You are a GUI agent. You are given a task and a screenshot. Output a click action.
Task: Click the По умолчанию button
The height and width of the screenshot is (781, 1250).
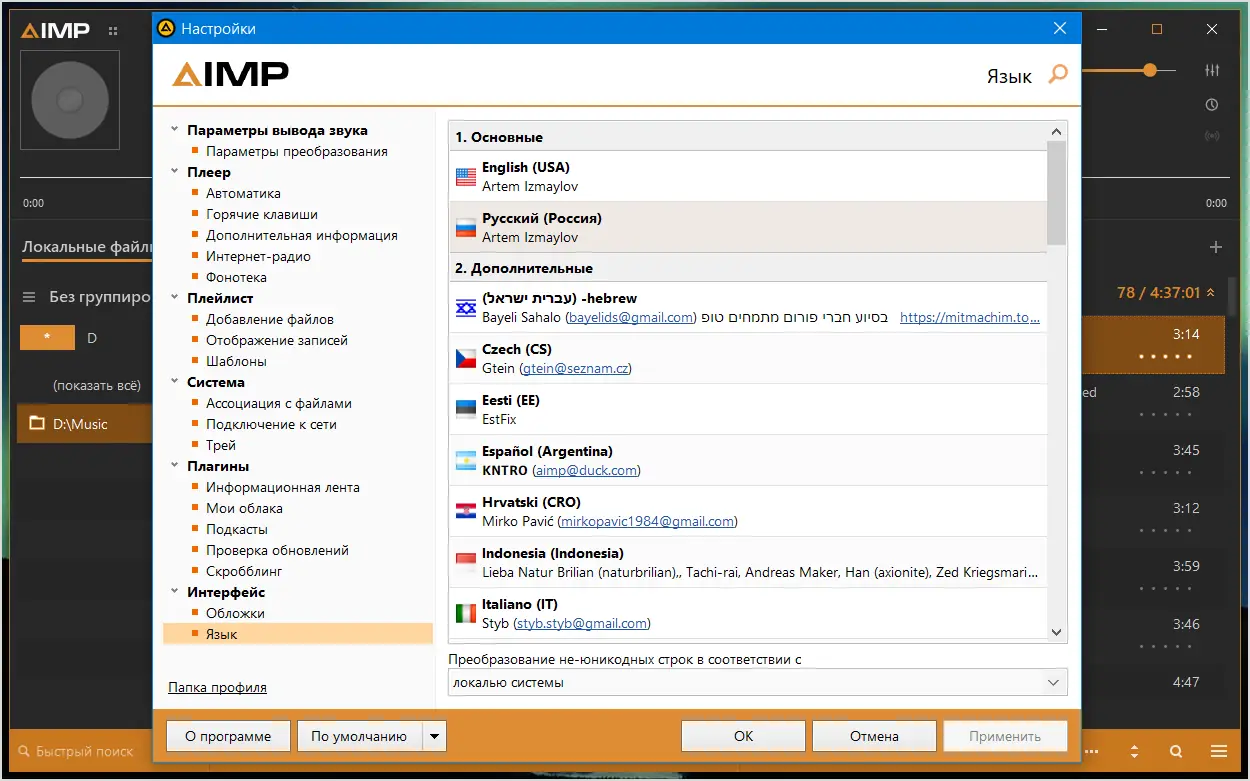tap(359, 736)
